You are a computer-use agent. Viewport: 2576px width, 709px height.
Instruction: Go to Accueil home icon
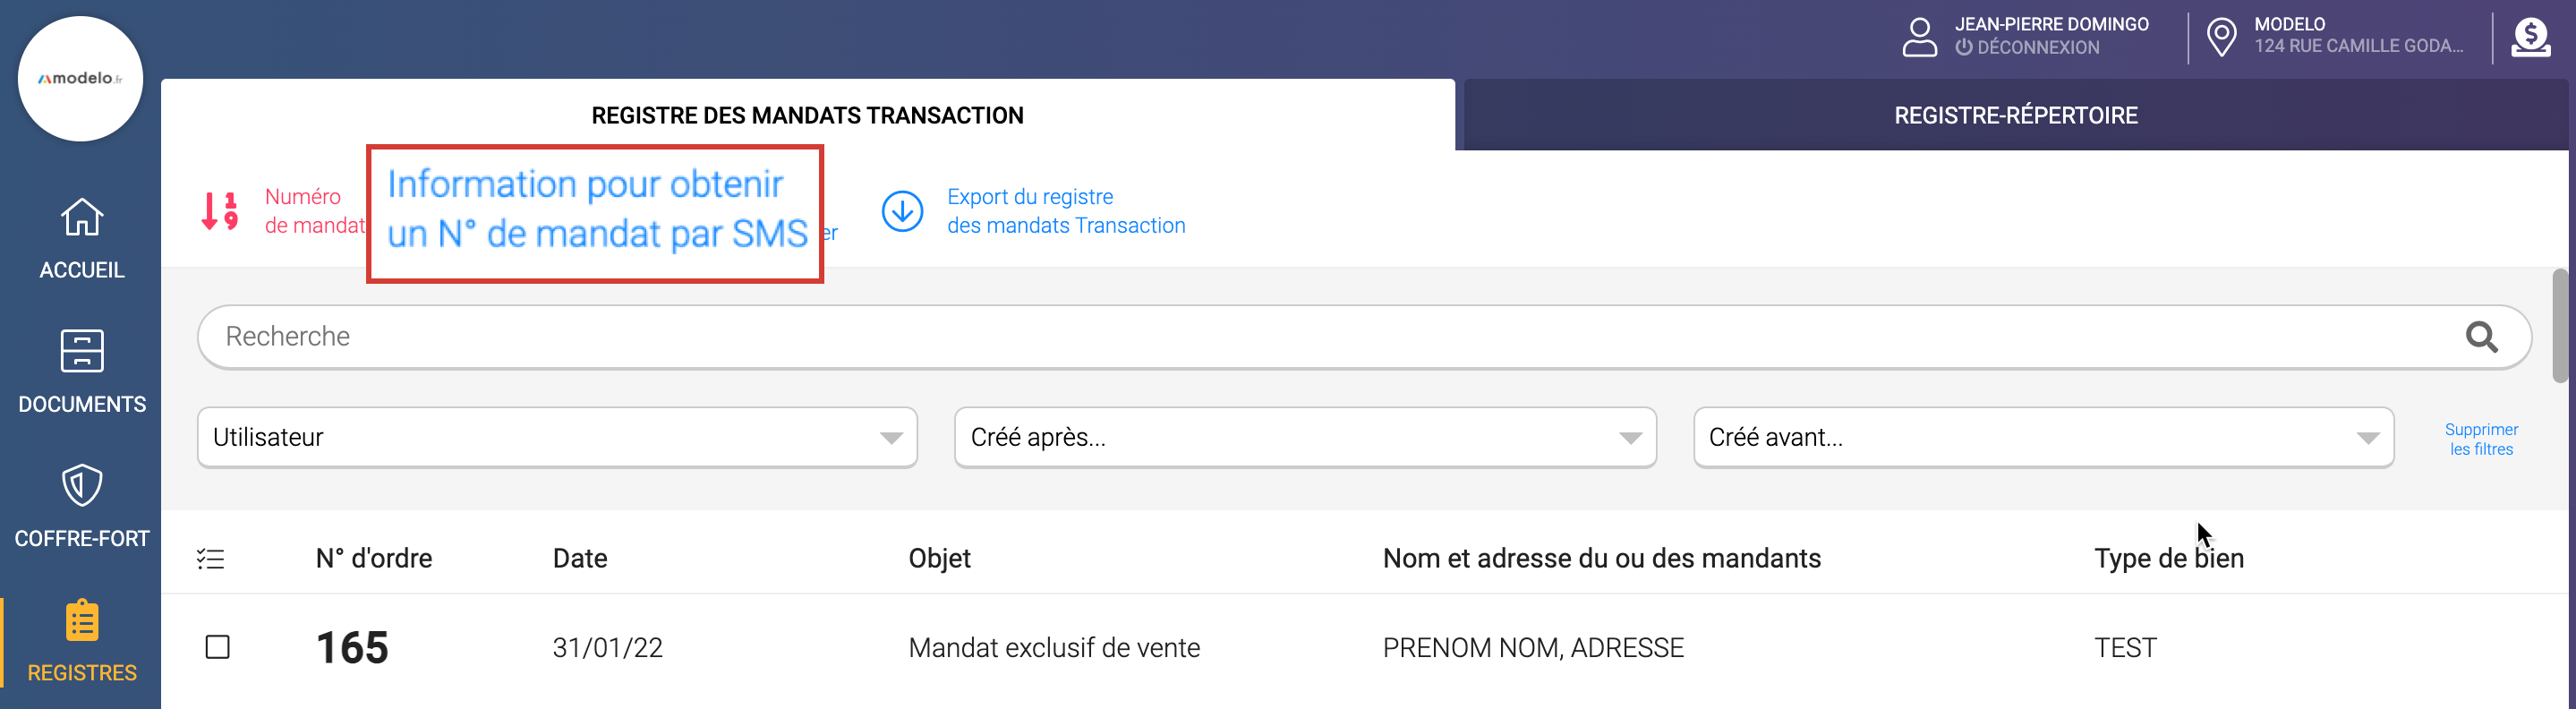82,217
